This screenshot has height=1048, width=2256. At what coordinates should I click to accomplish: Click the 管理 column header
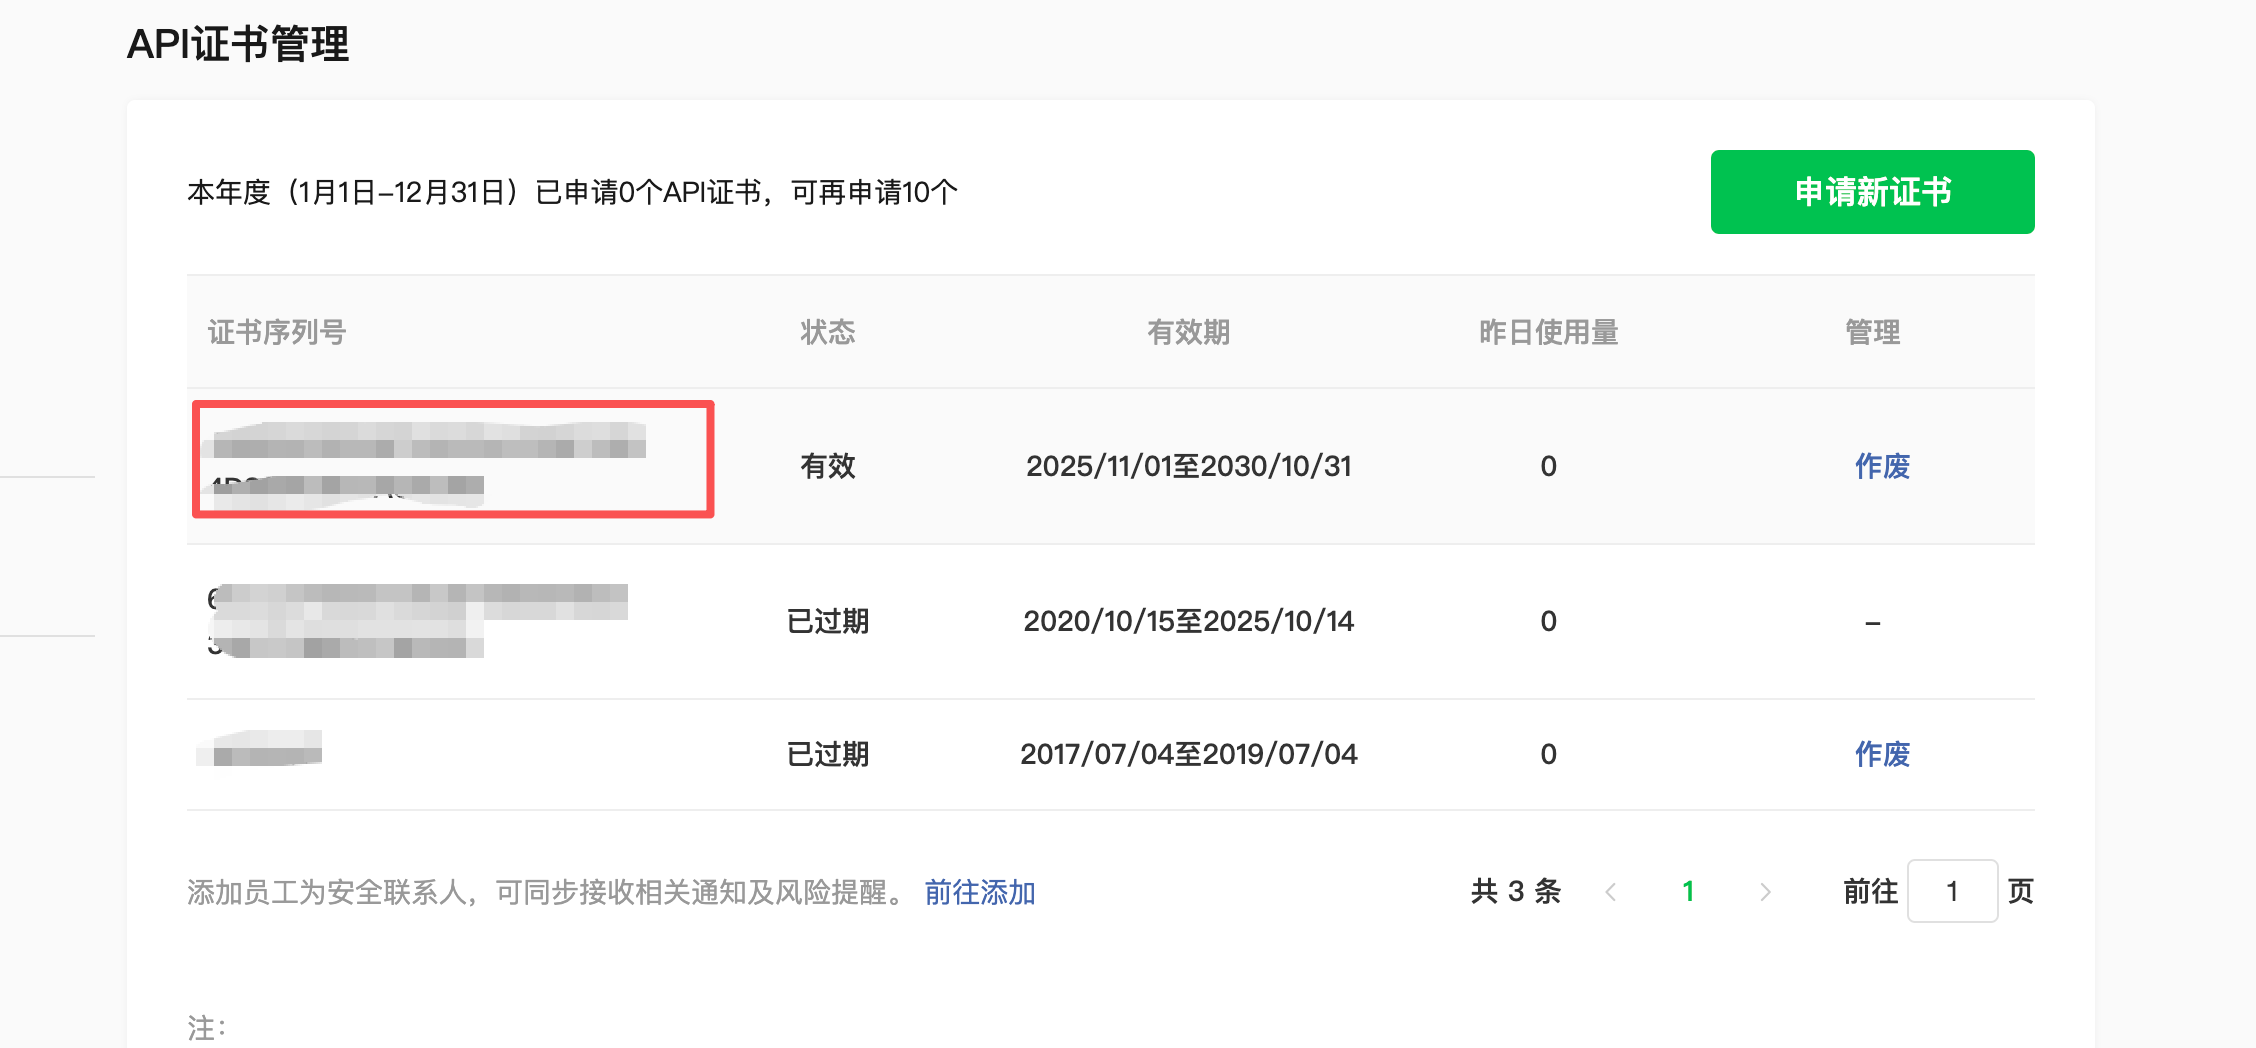click(1872, 332)
